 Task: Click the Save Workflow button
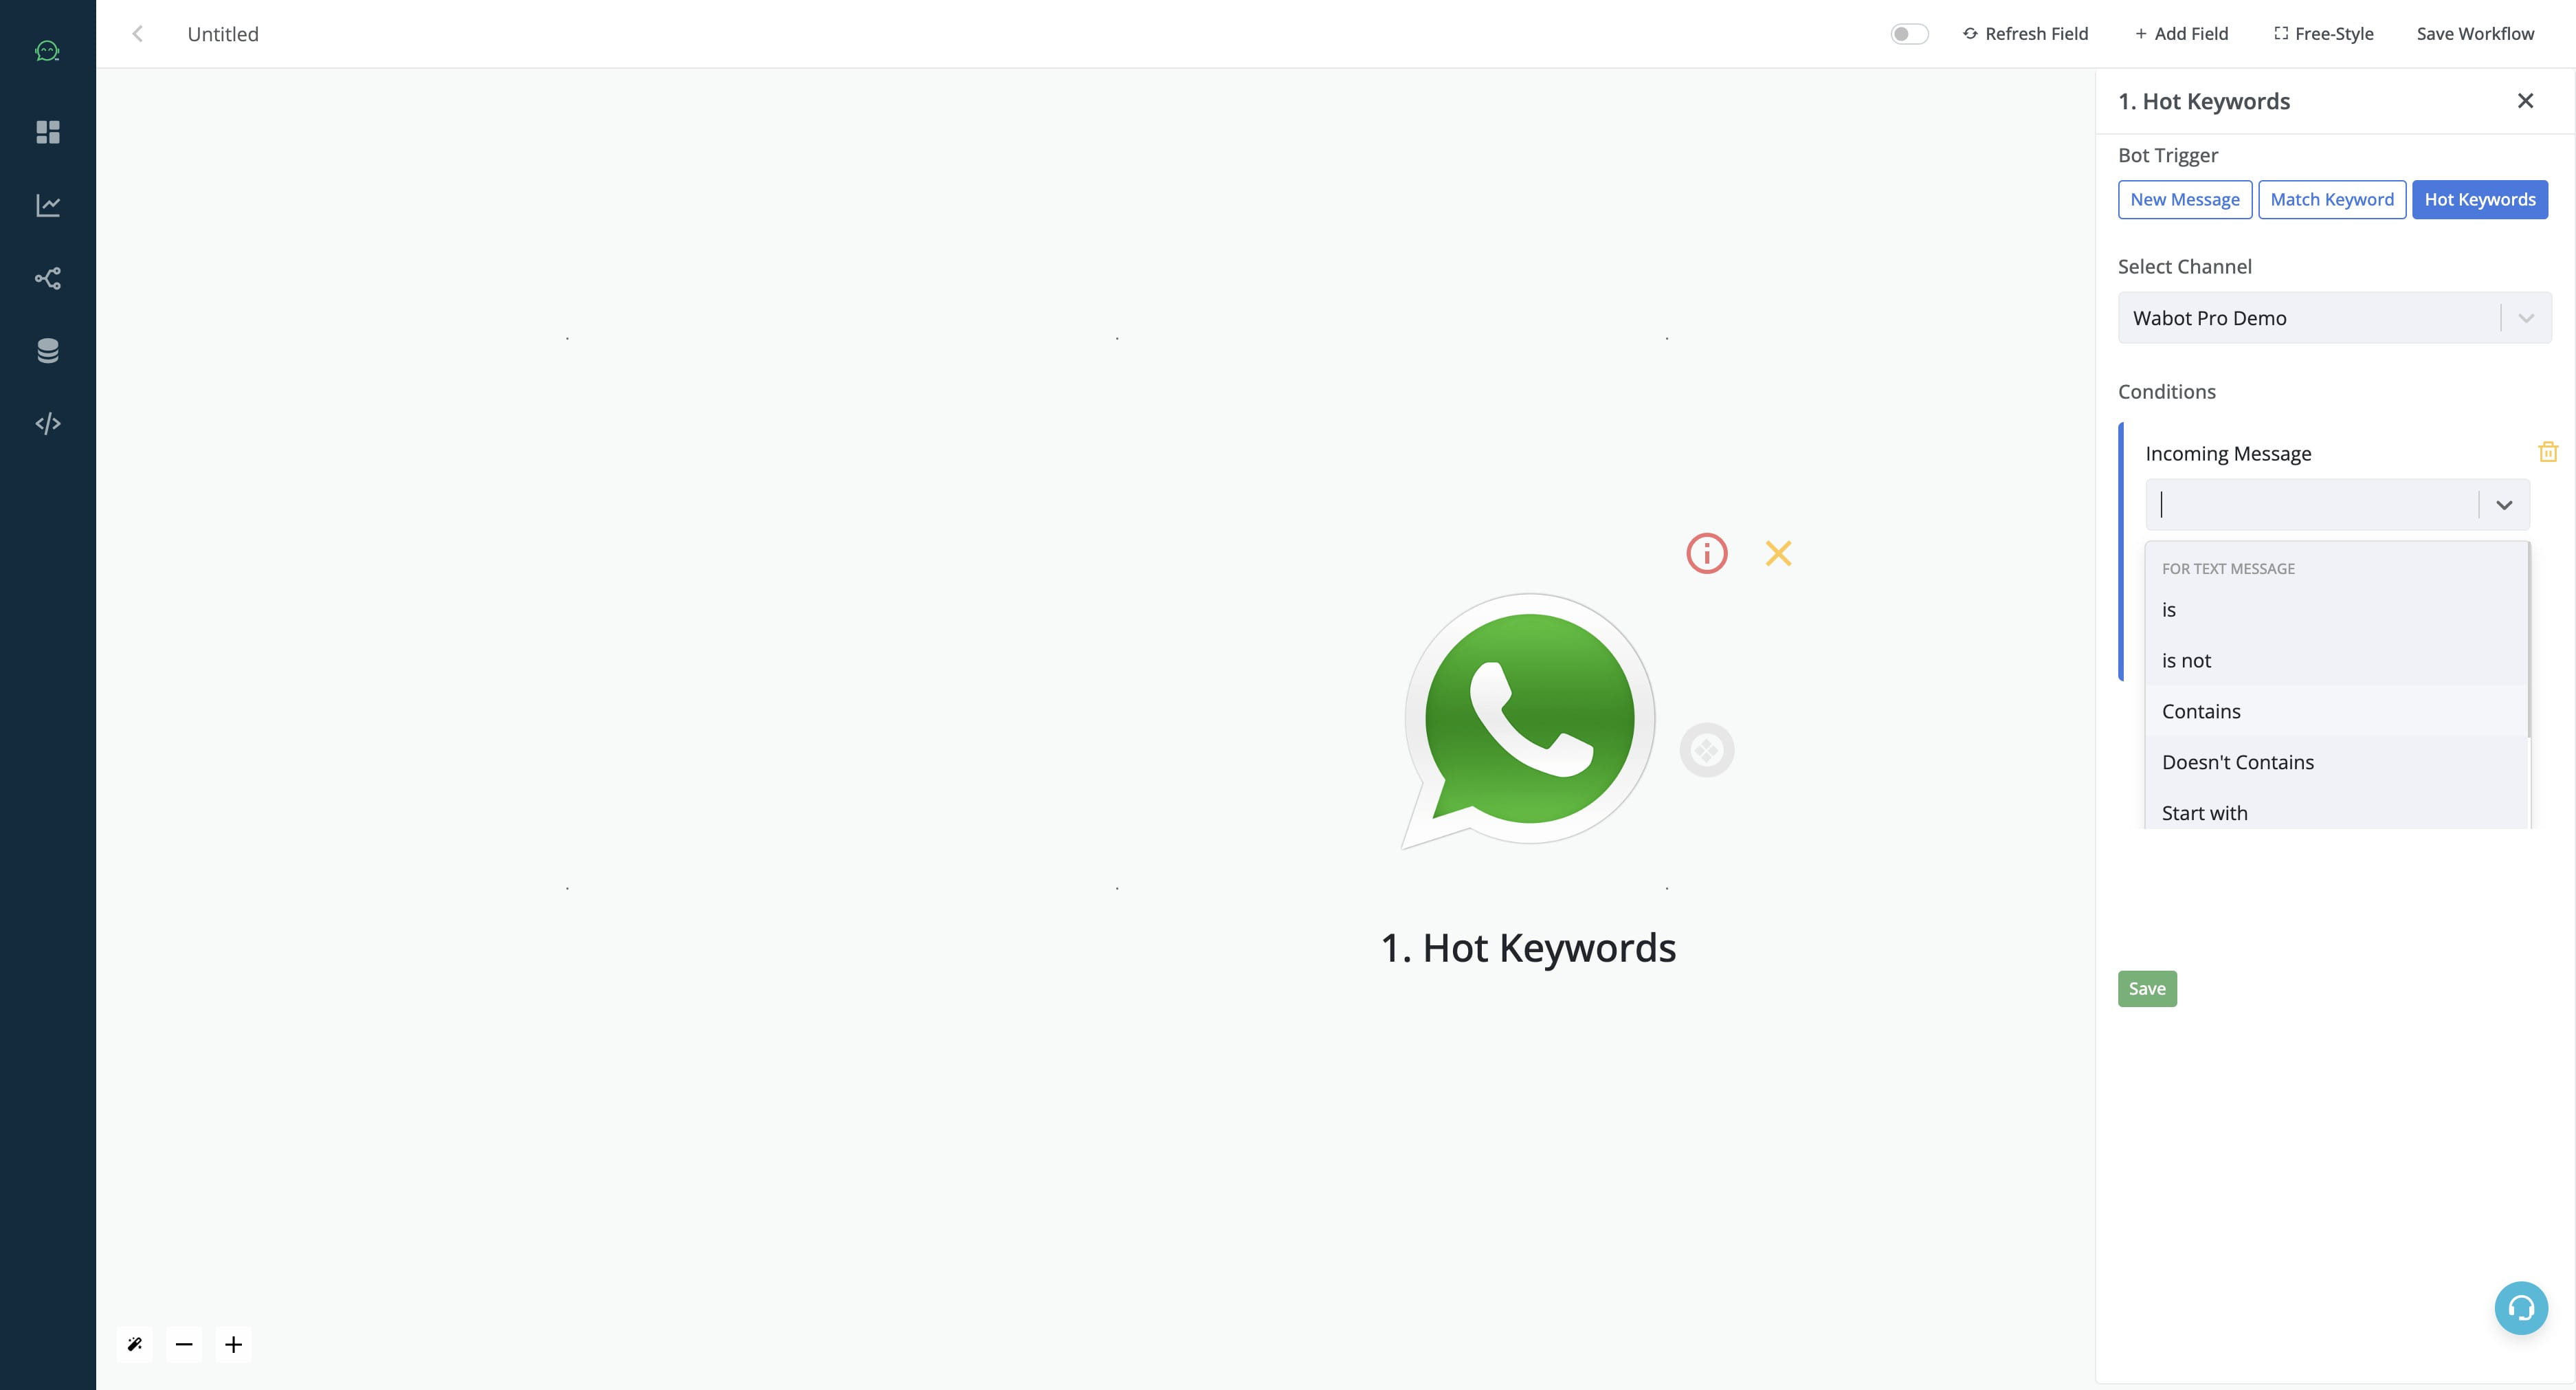(x=2475, y=32)
